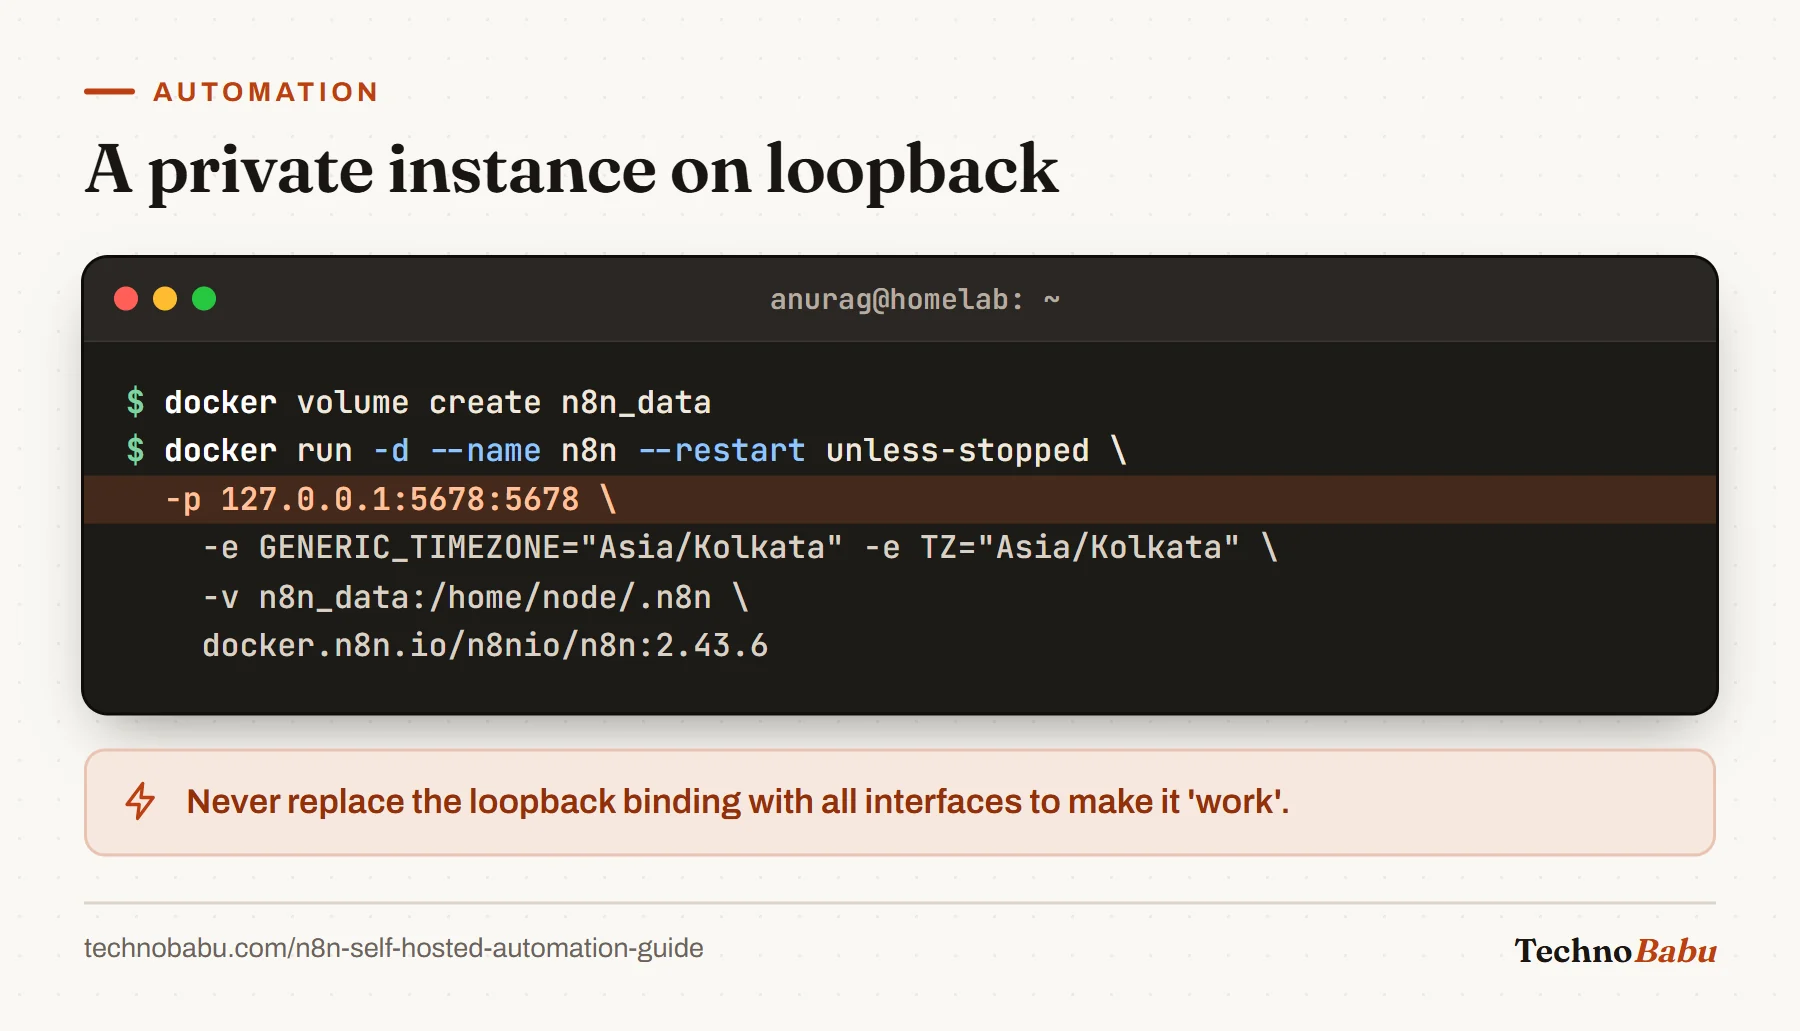Click the AUTOMATION category label
The image size is (1800, 1031).
coord(266,92)
